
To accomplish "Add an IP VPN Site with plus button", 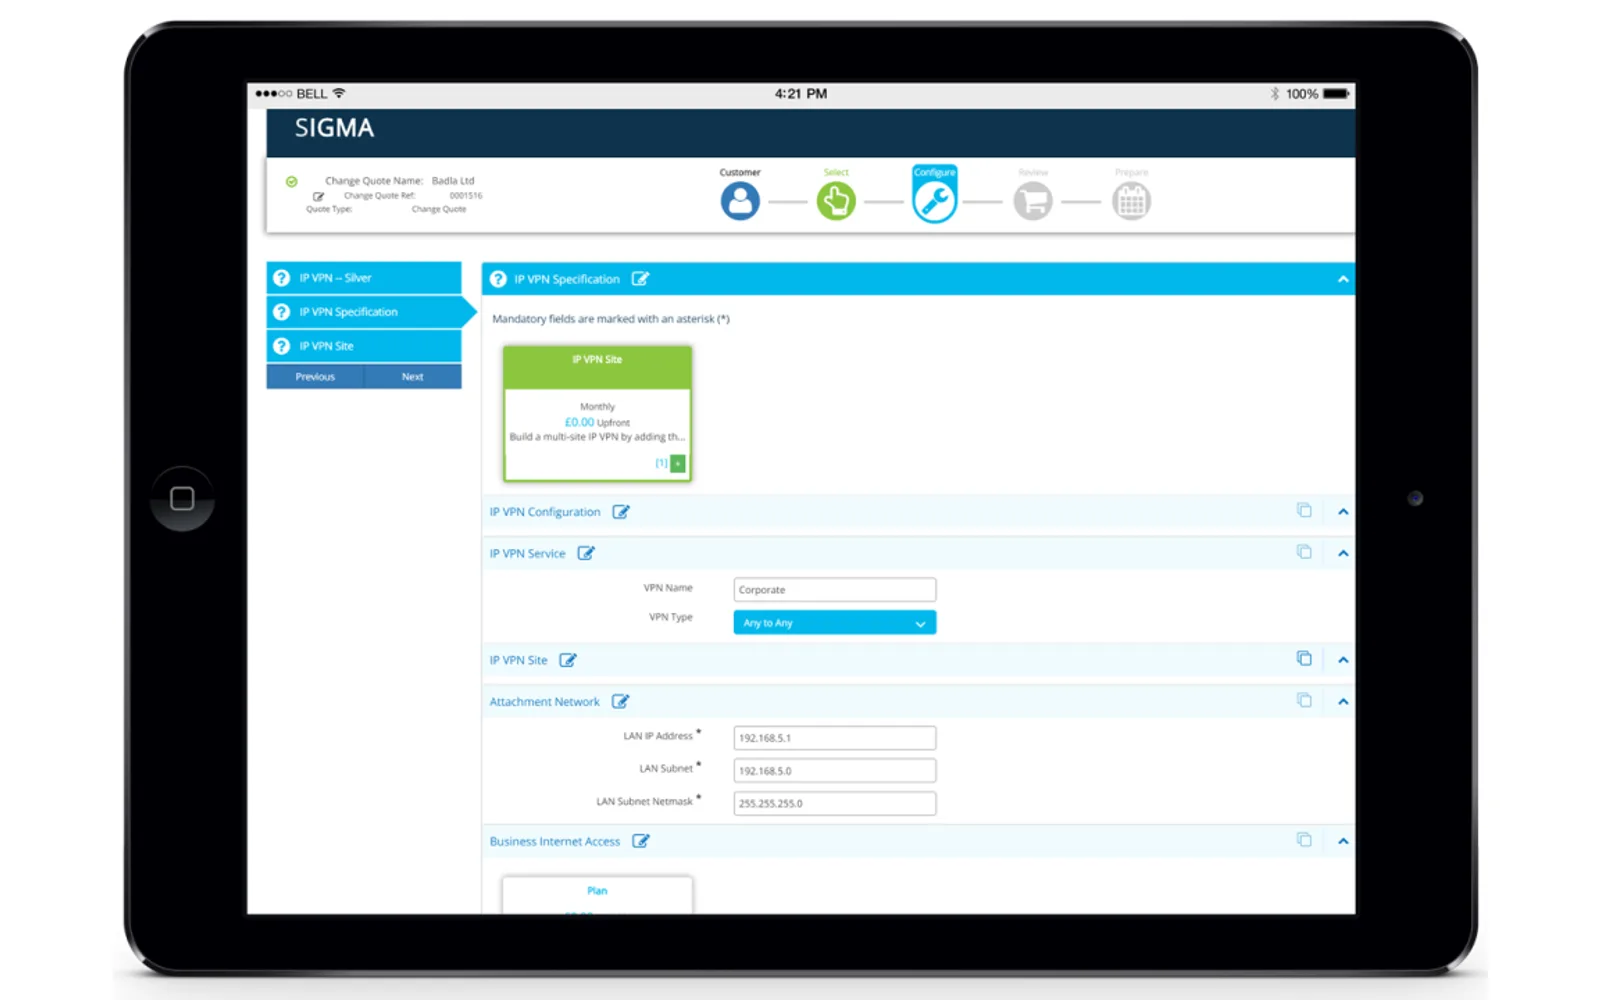I will coord(678,463).
